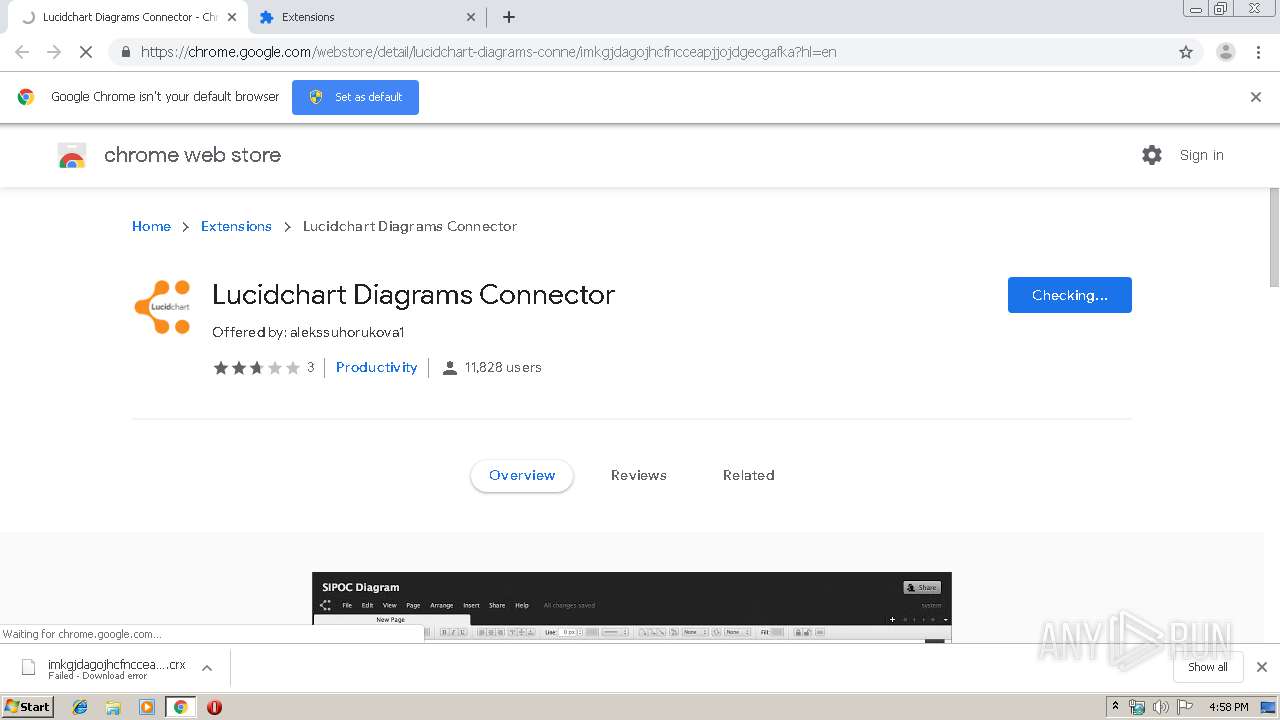
Task: Close the Extensions tab
Action: tap(471, 17)
